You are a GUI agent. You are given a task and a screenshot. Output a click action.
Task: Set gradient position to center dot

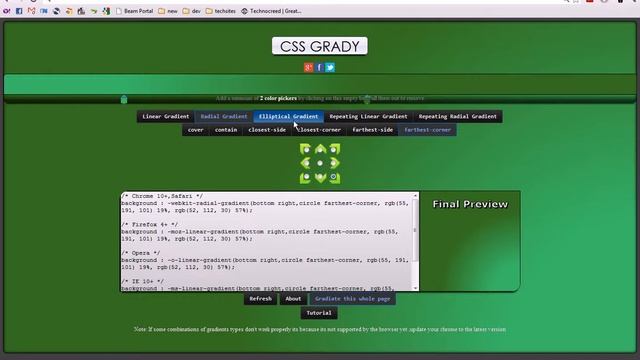click(x=320, y=163)
